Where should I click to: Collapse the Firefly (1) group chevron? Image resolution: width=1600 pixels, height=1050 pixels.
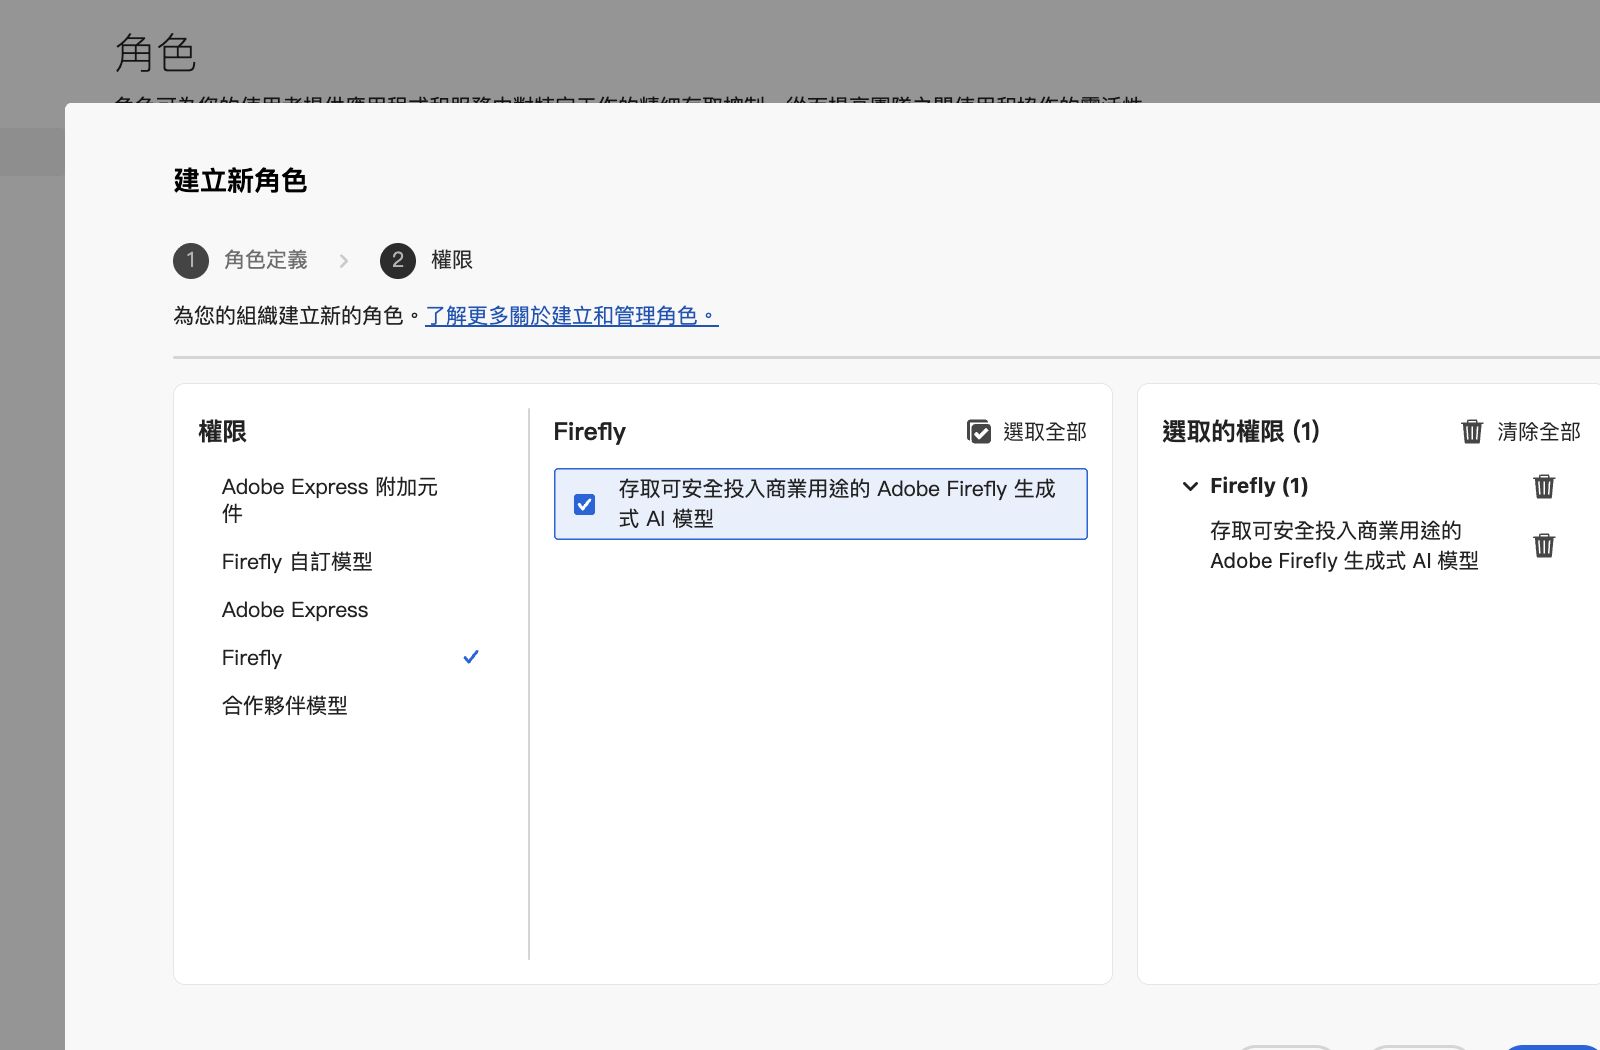click(1189, 487)
